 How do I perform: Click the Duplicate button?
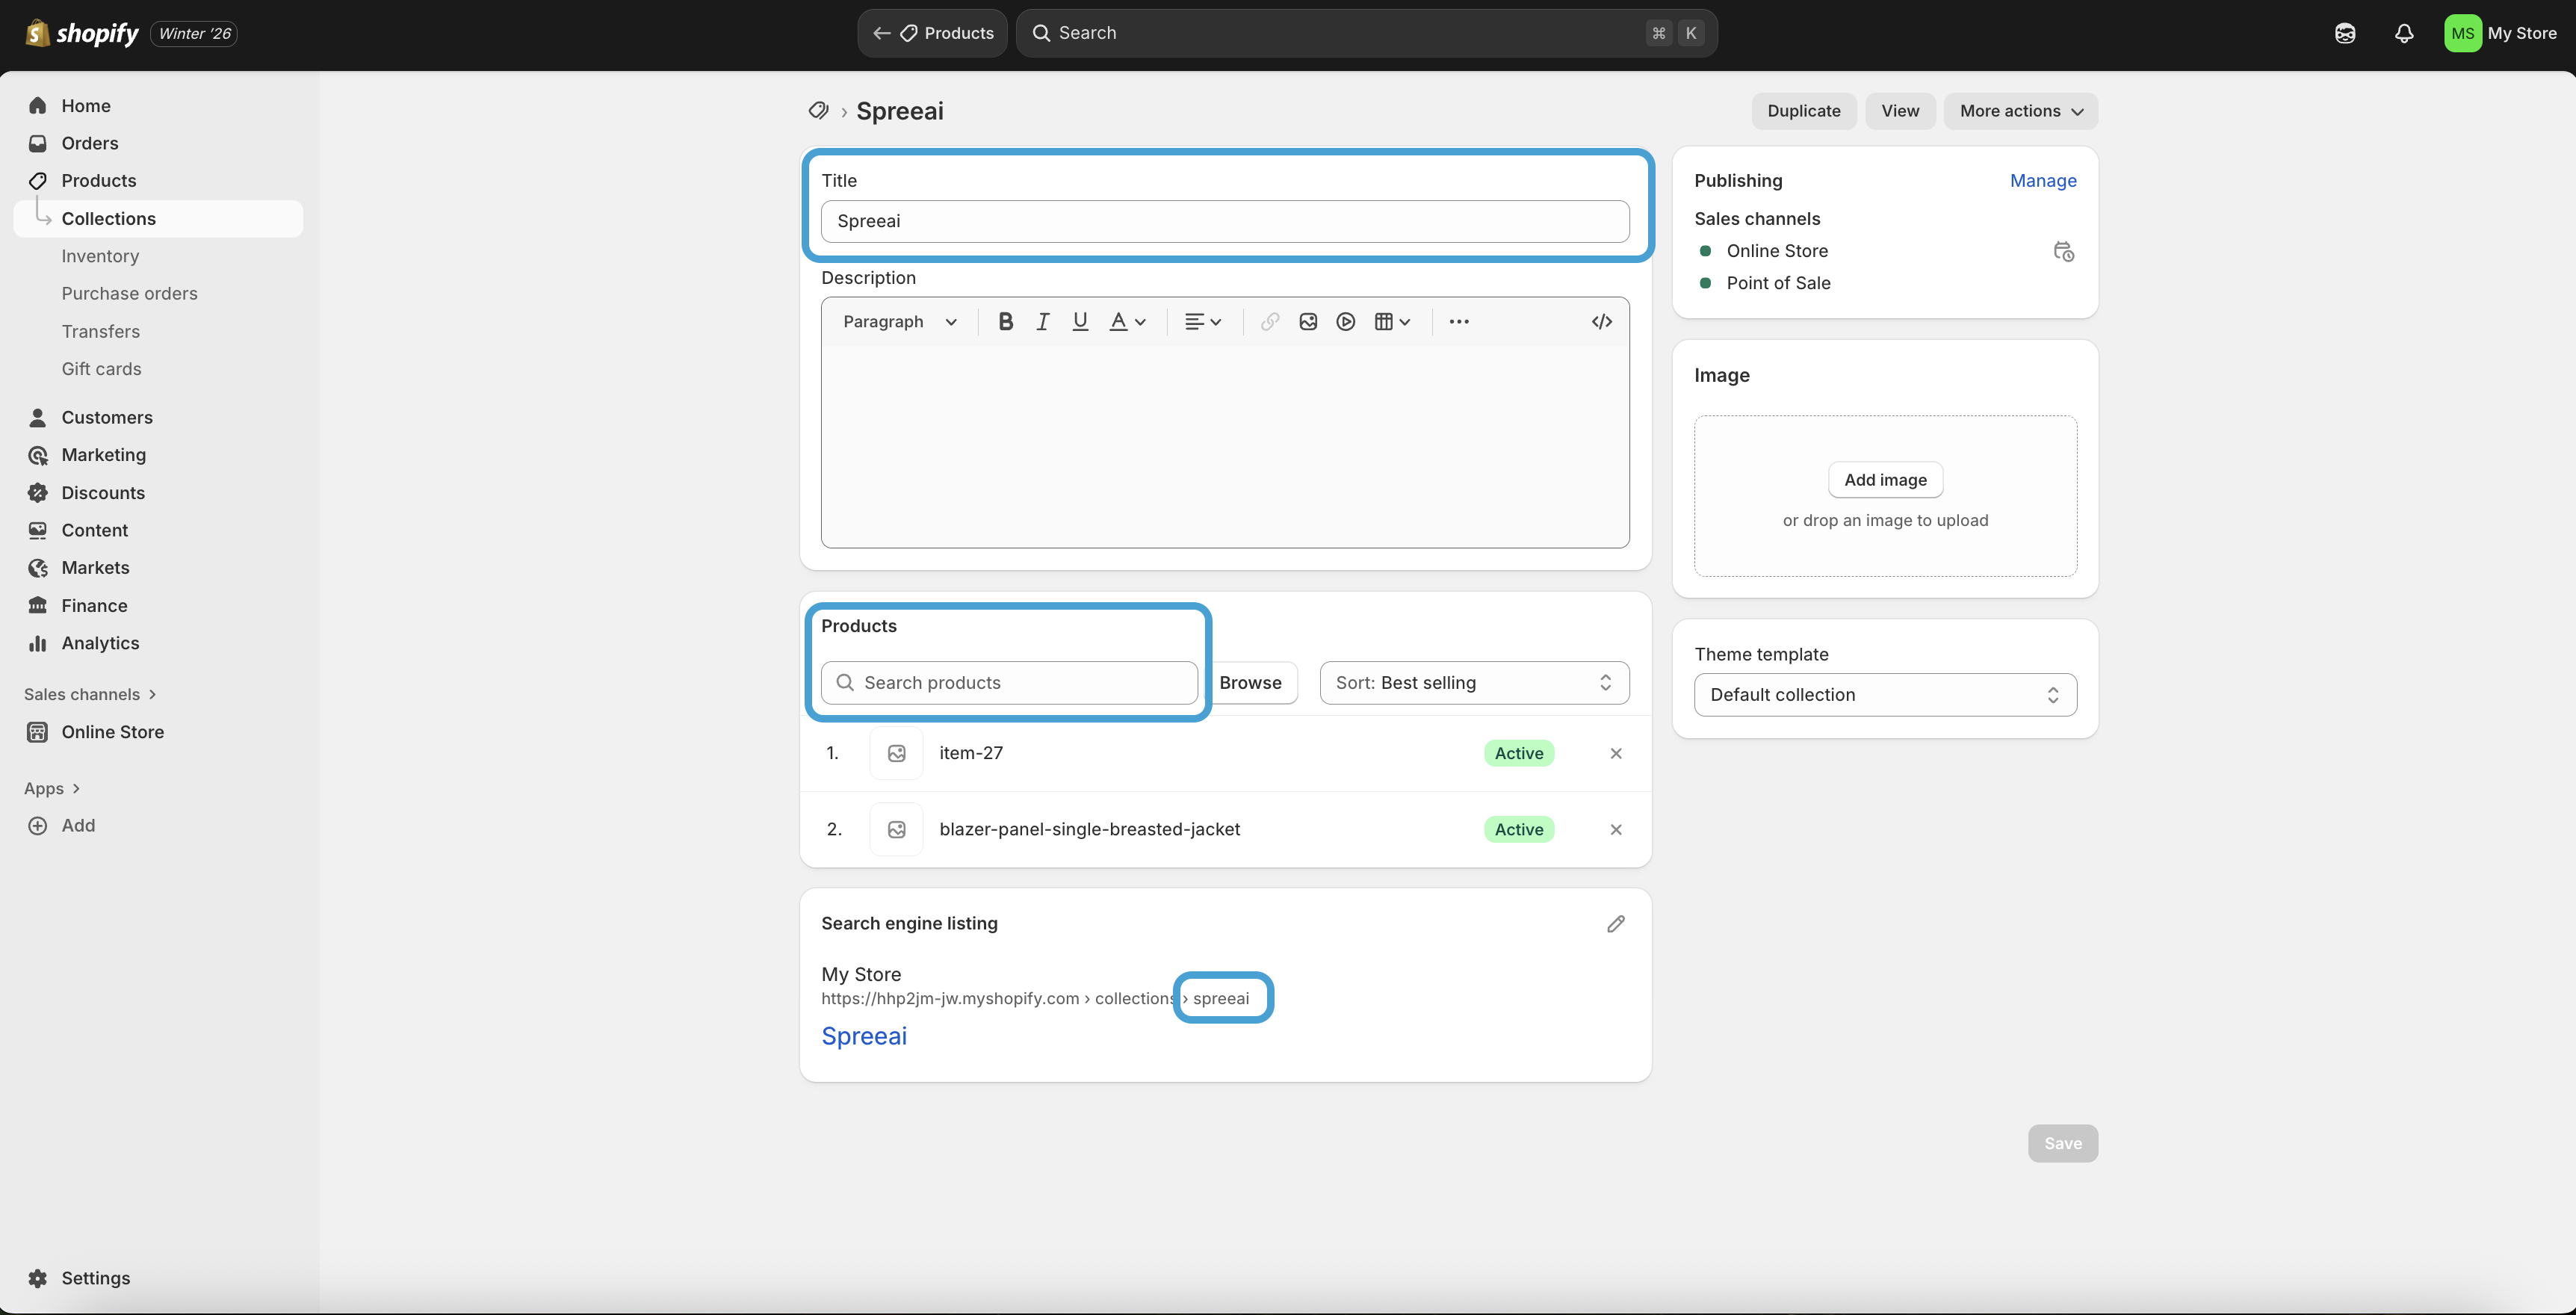tap(1803, 111)
